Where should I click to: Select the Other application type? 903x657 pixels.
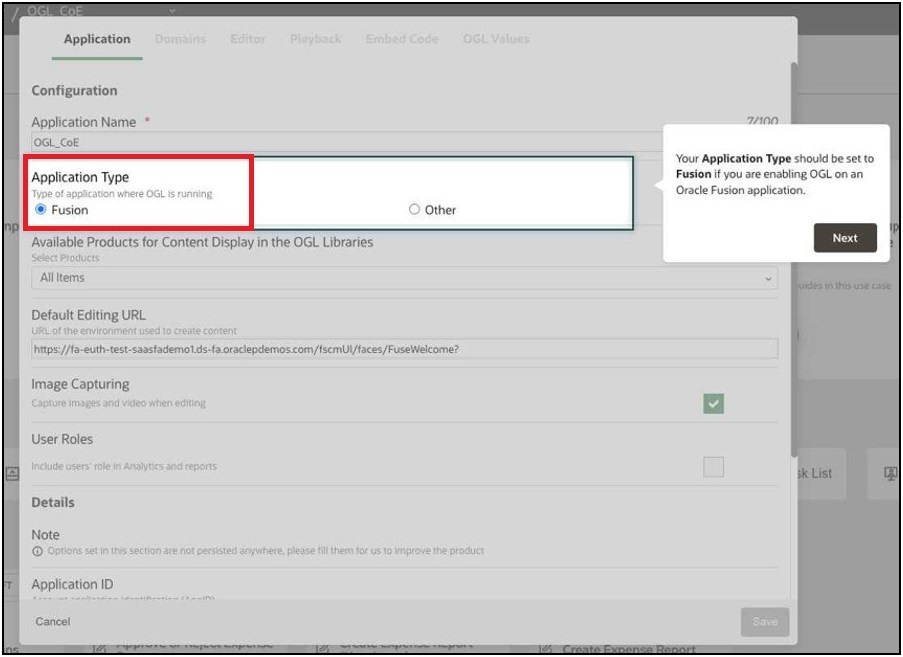point(414,209)
